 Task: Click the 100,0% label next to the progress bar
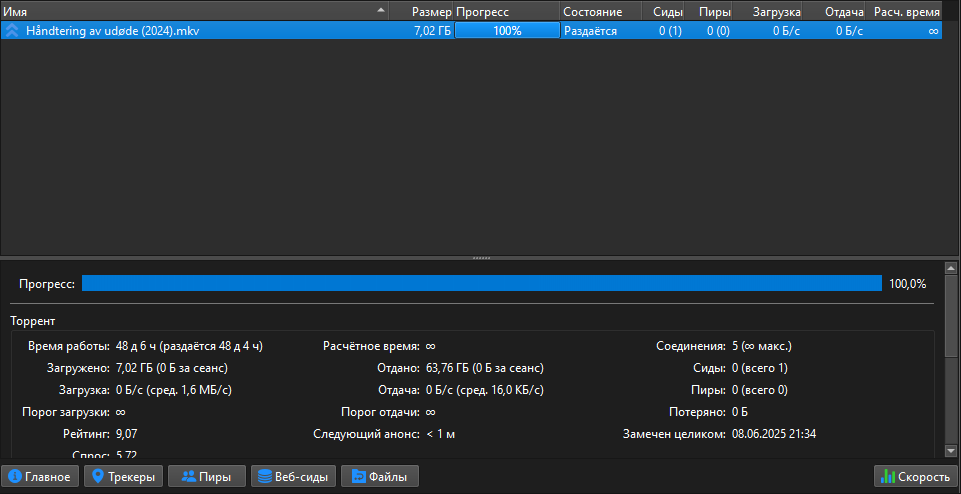pos(908,284)
